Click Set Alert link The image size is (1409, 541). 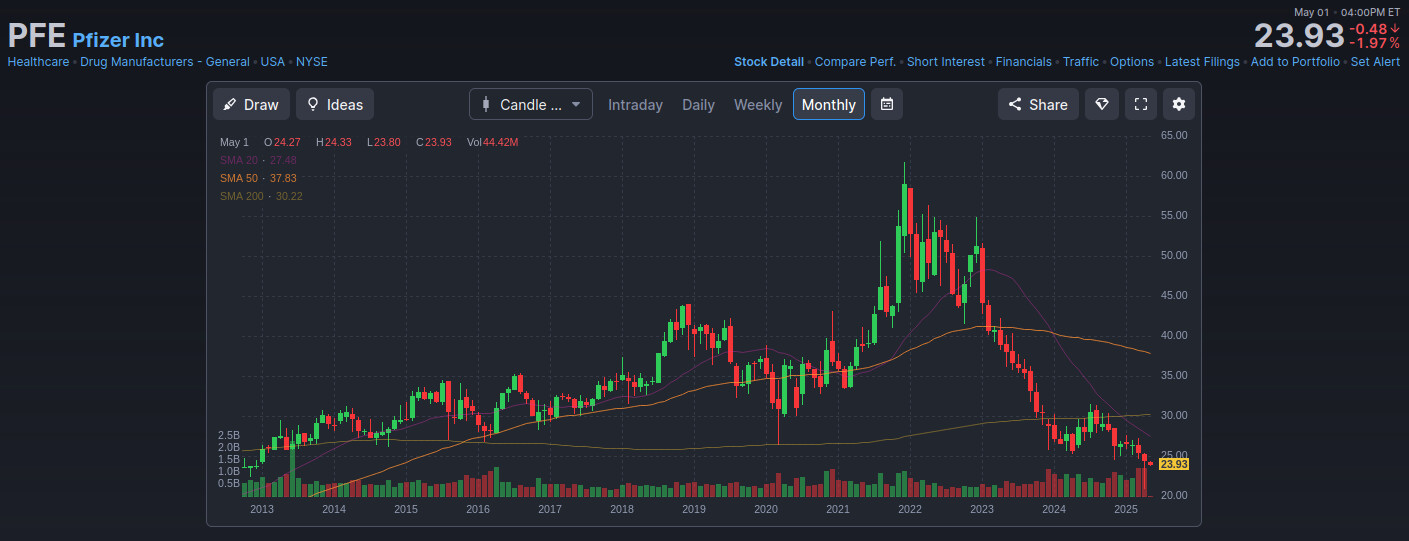click(x=1375, y=62)
